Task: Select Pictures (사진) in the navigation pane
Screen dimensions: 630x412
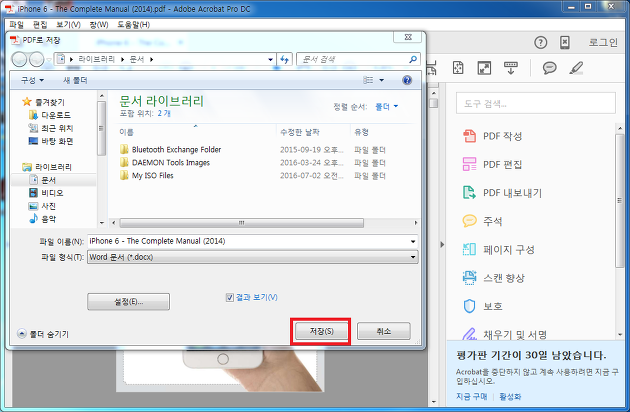Action: click(43, 206)
